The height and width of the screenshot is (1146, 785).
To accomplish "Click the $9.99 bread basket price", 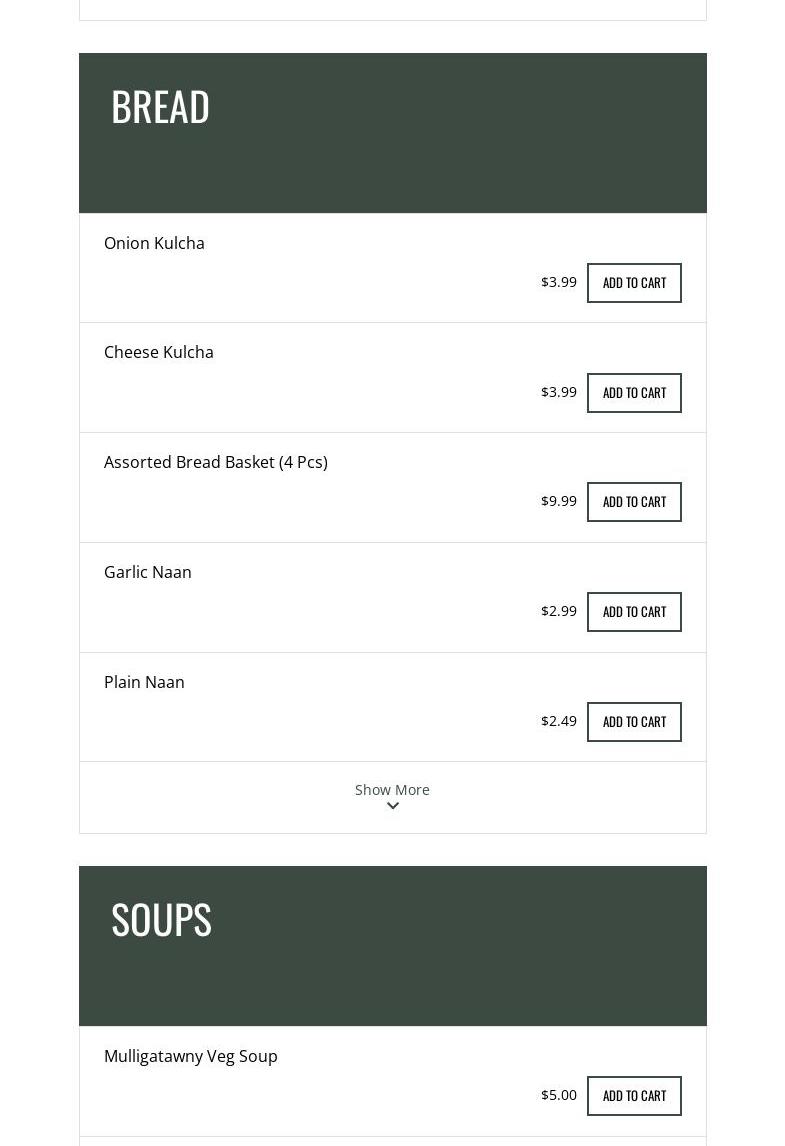I will [559, 501].
